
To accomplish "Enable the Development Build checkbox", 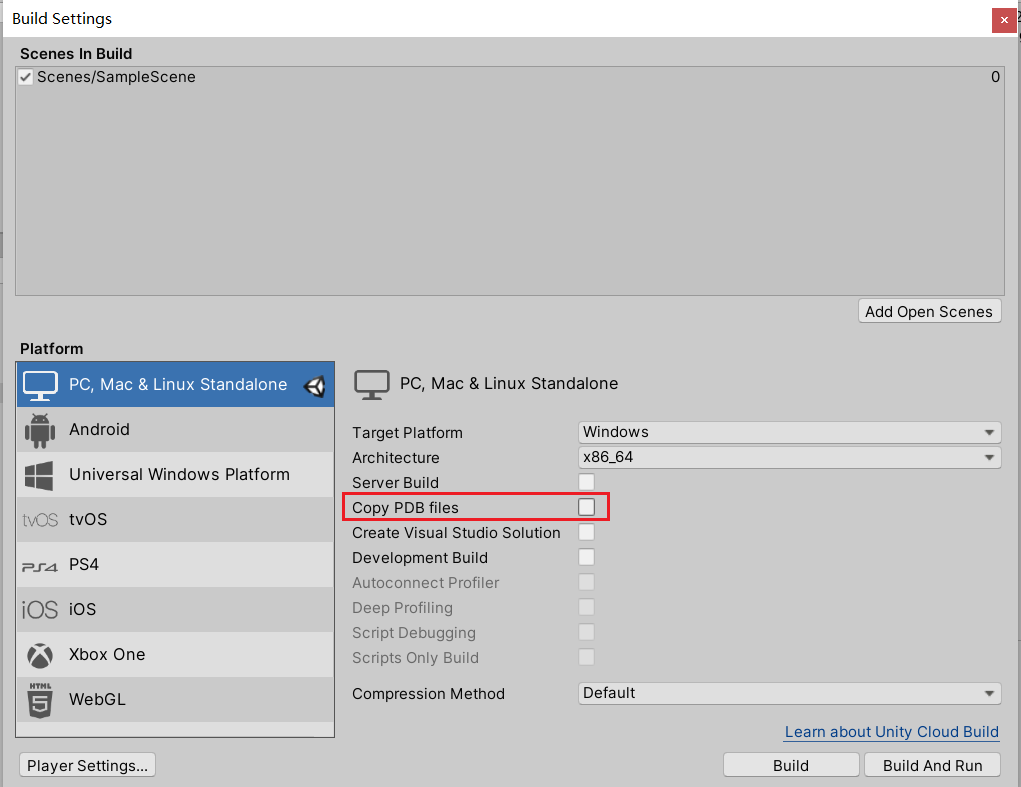I will pyautogui.click(x=586, y=557).
